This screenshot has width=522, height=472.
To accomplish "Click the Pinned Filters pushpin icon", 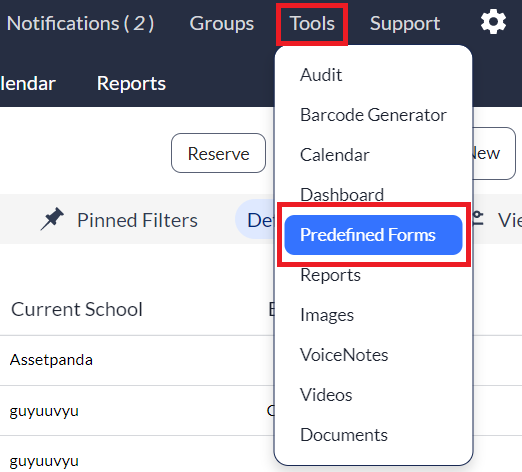I will [52, 219].
